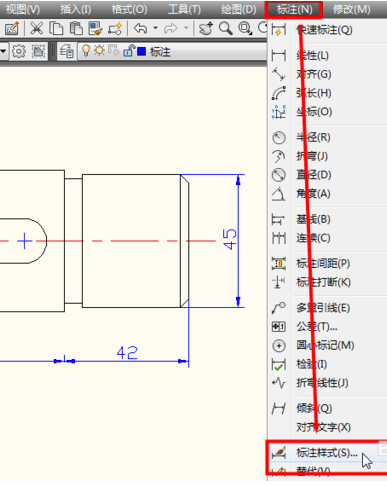The height and width of the screenshot is (485, 387).
Task: Click the Pan hand icon
Action: [x=206, y=29]
